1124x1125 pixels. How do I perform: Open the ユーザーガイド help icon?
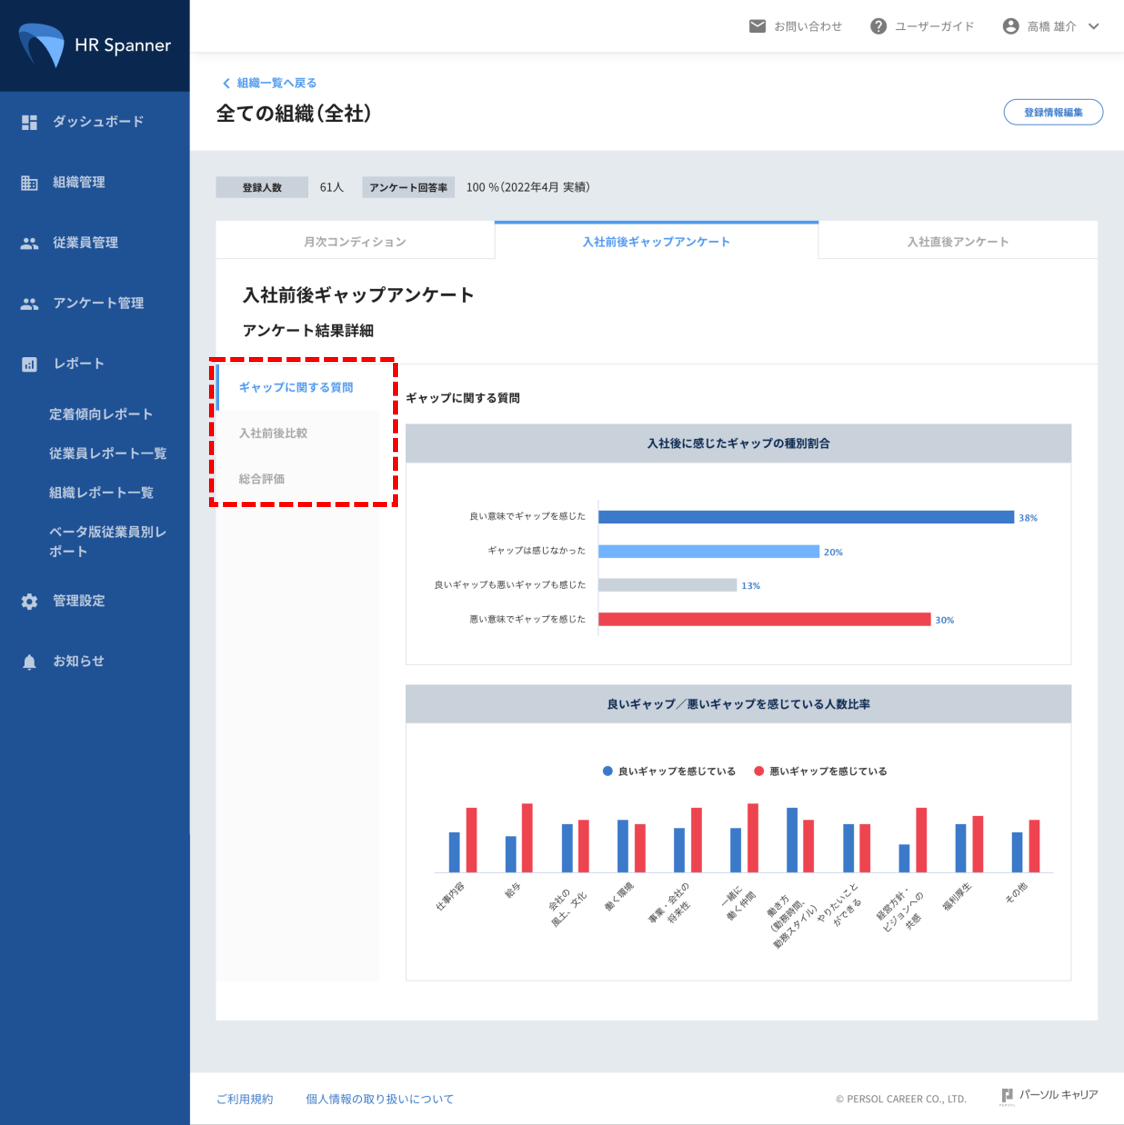coord(878,26)
